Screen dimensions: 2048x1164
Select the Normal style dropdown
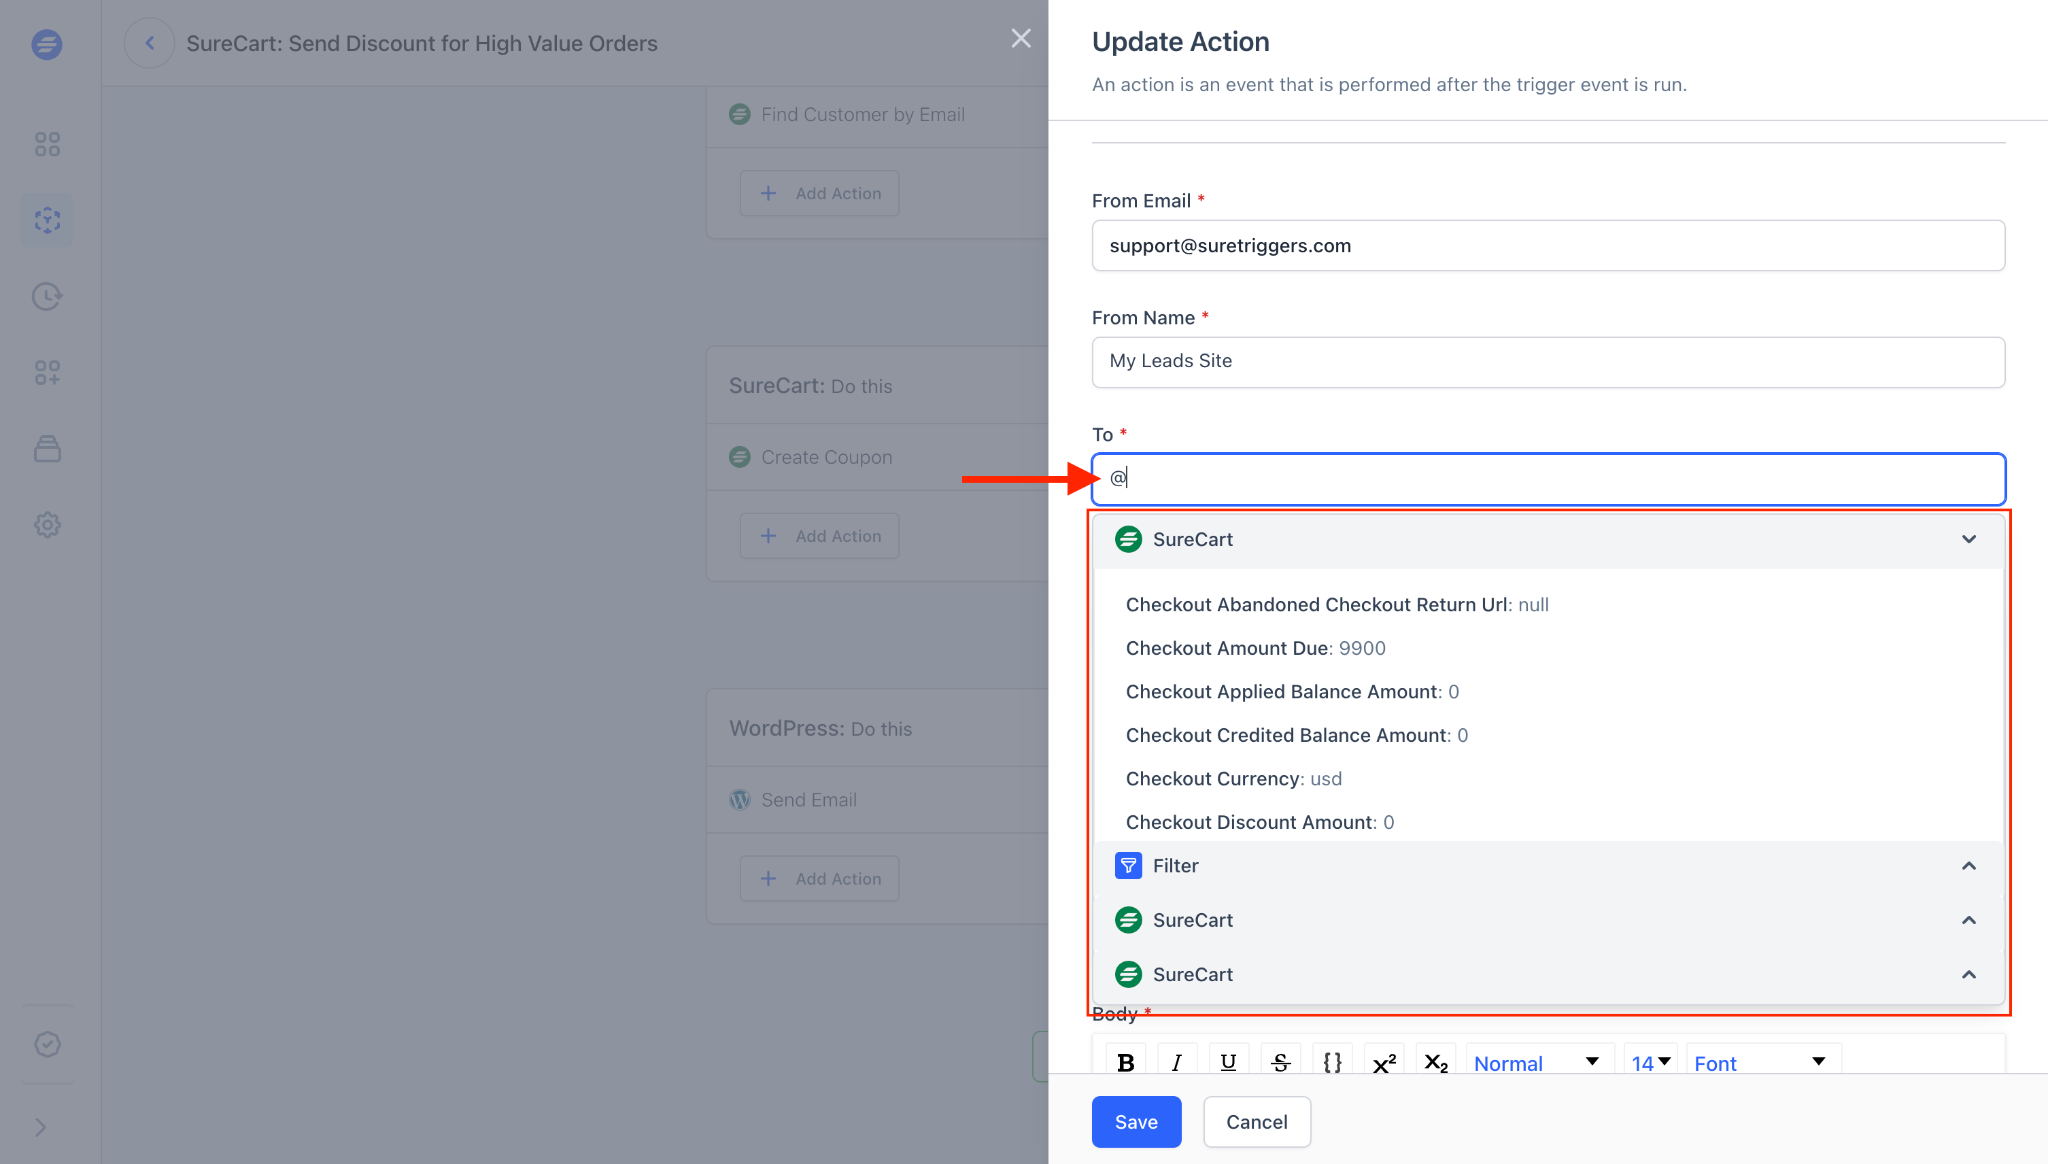(1535, 1063)
